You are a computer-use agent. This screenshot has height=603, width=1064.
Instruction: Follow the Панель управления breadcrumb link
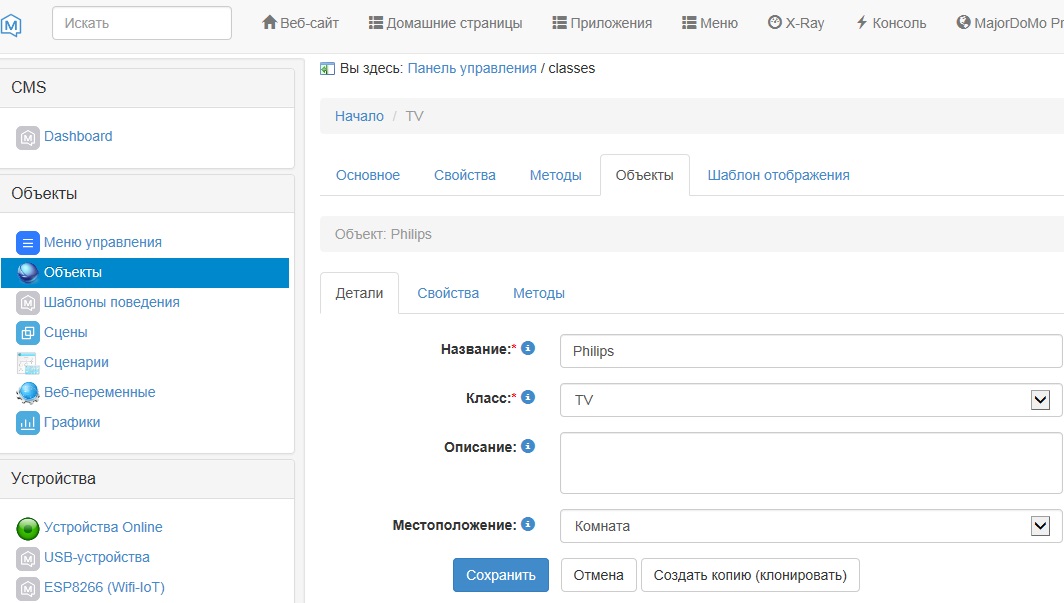coord(472,68)
